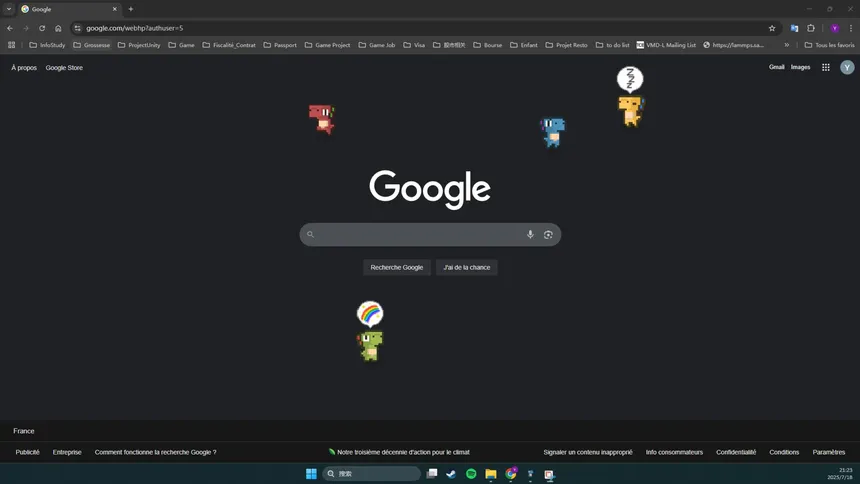Open the Entreprise footer link
Screen dimensions: 860x484
pyautogui.click(x=67, y=452)
